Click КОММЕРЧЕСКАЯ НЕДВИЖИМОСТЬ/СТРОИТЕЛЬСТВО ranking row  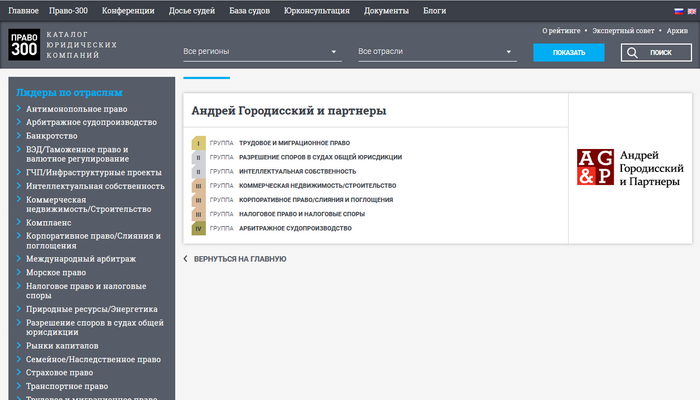(318, 186)
